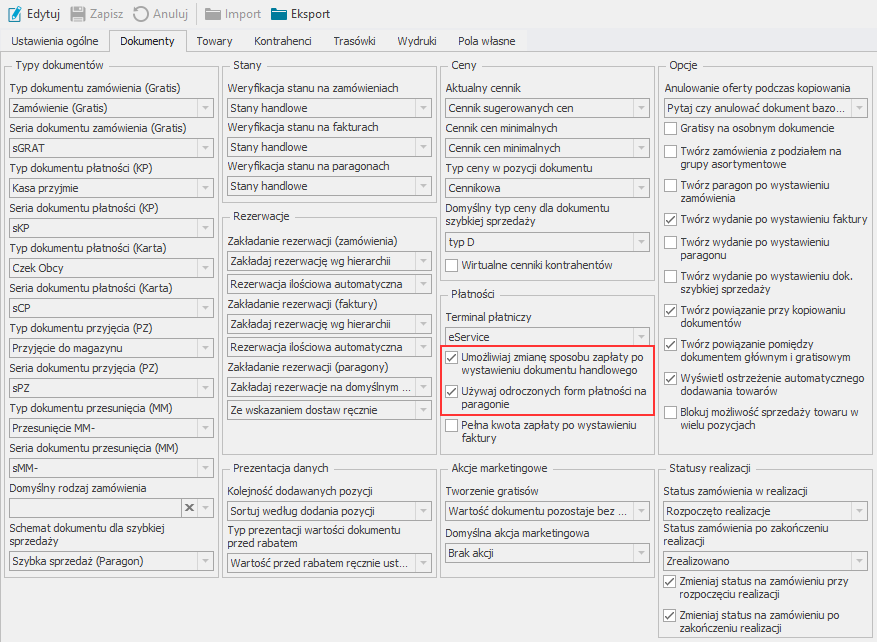Open the Terminal płatniczy eService dropdown

tap(641, 338)
